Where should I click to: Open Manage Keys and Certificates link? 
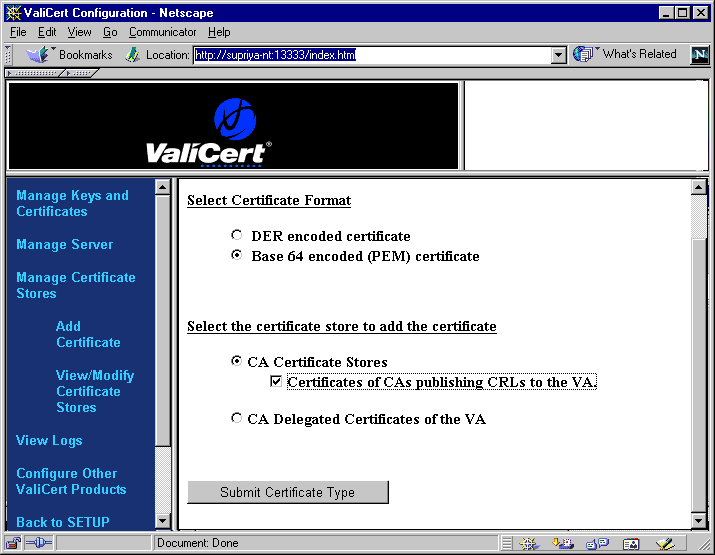tap(72, 203)
